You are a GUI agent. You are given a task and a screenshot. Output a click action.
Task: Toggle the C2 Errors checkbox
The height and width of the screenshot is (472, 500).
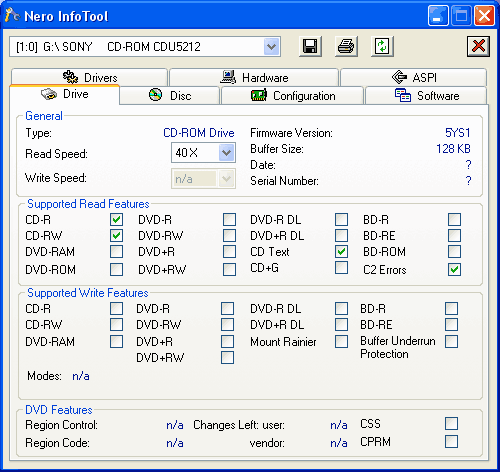454,269
